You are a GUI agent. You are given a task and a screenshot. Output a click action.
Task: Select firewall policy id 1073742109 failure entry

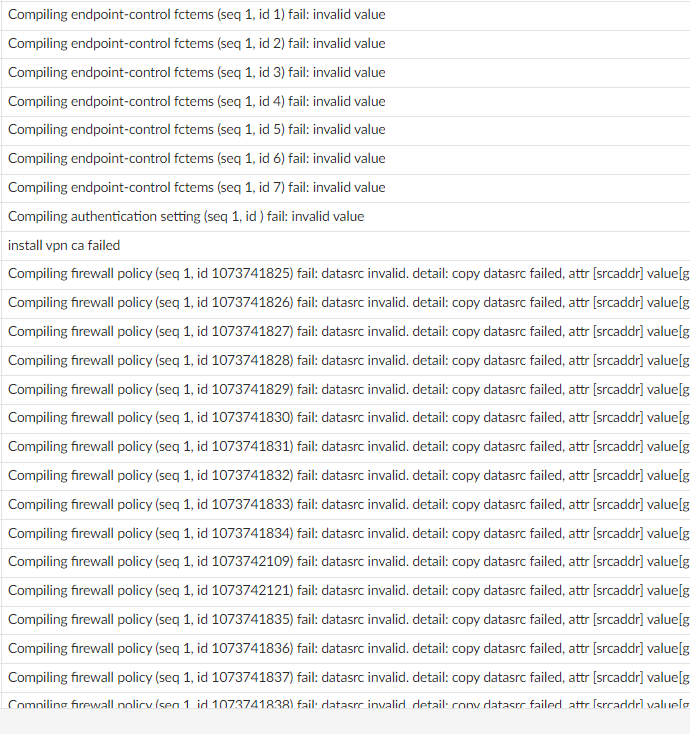[345, 562]
